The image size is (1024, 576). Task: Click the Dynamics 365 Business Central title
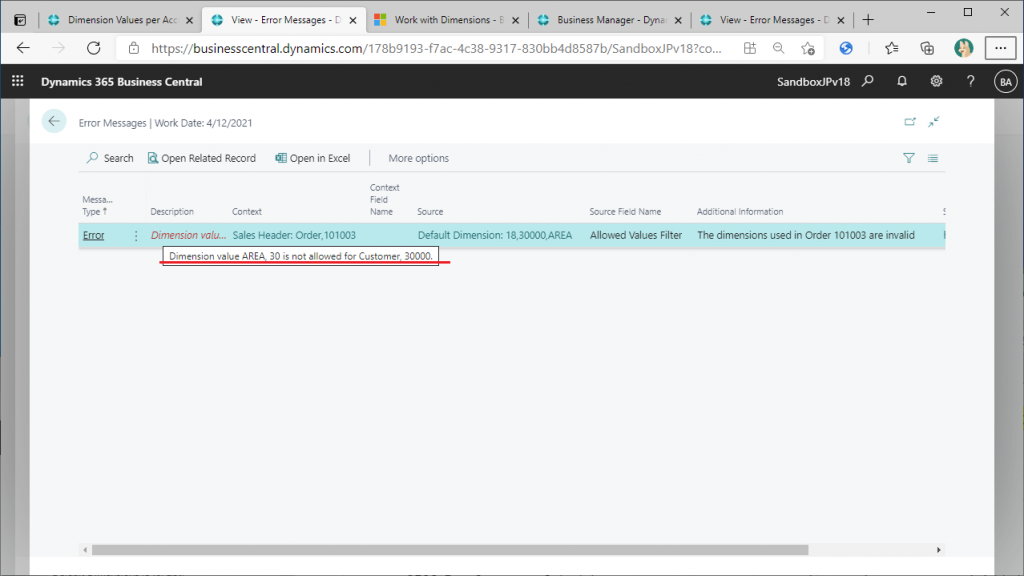click(121, 82)
